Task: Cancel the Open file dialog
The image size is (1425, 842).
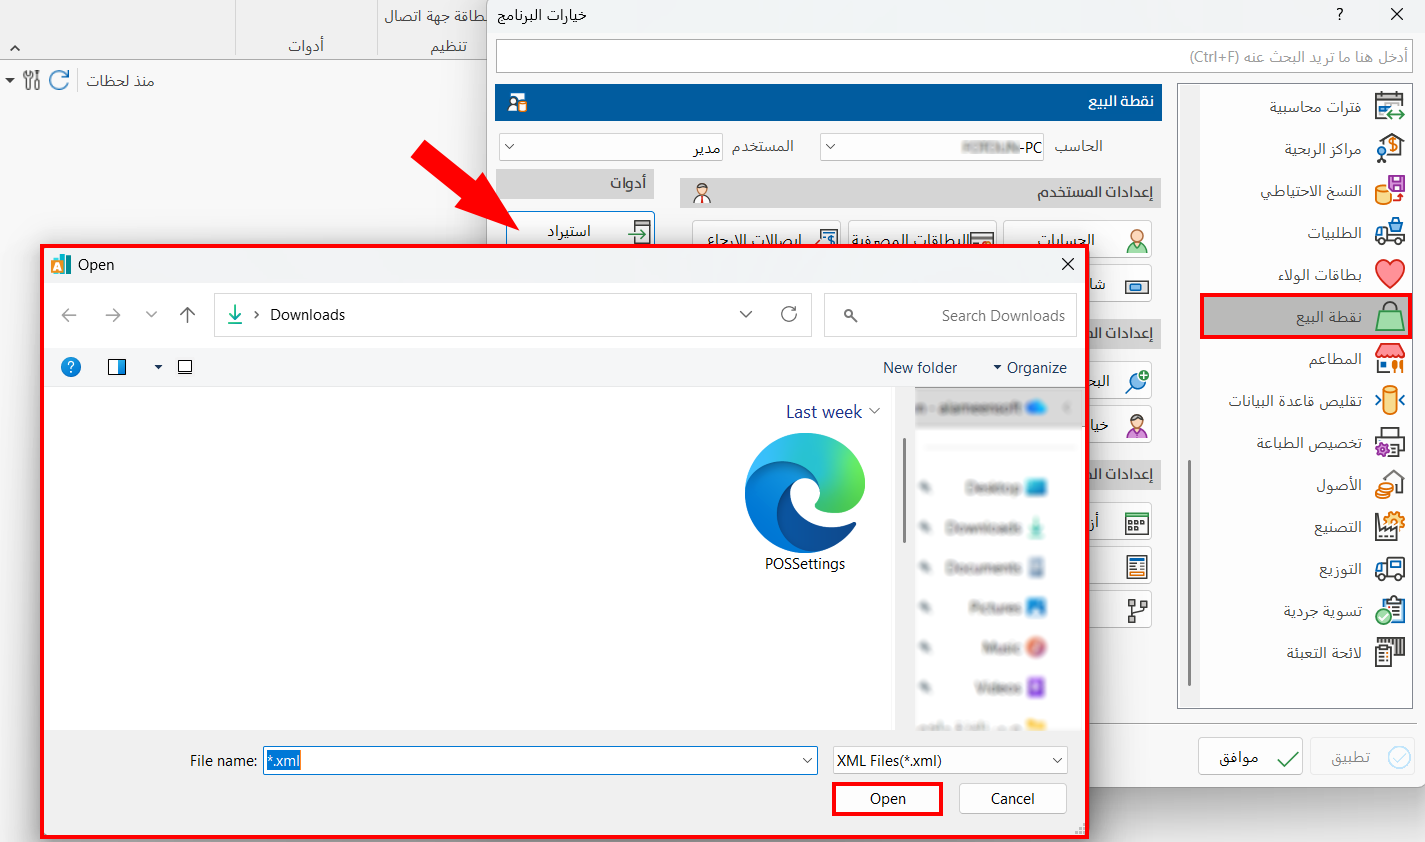Action: [1012, 799]
